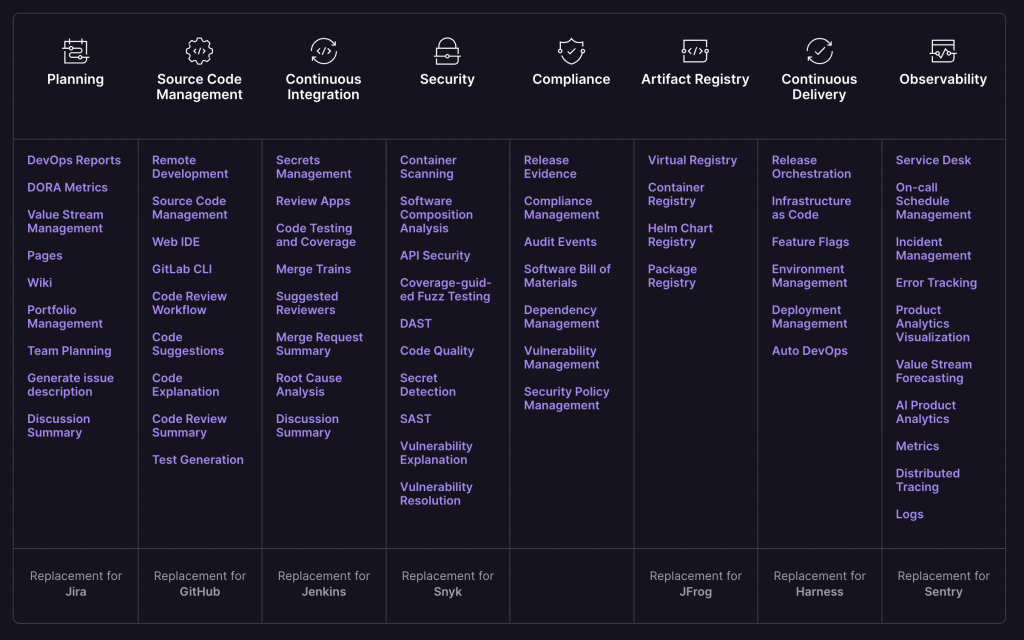Open Code Quality
1024x640 pixels.
click(437, 351)
